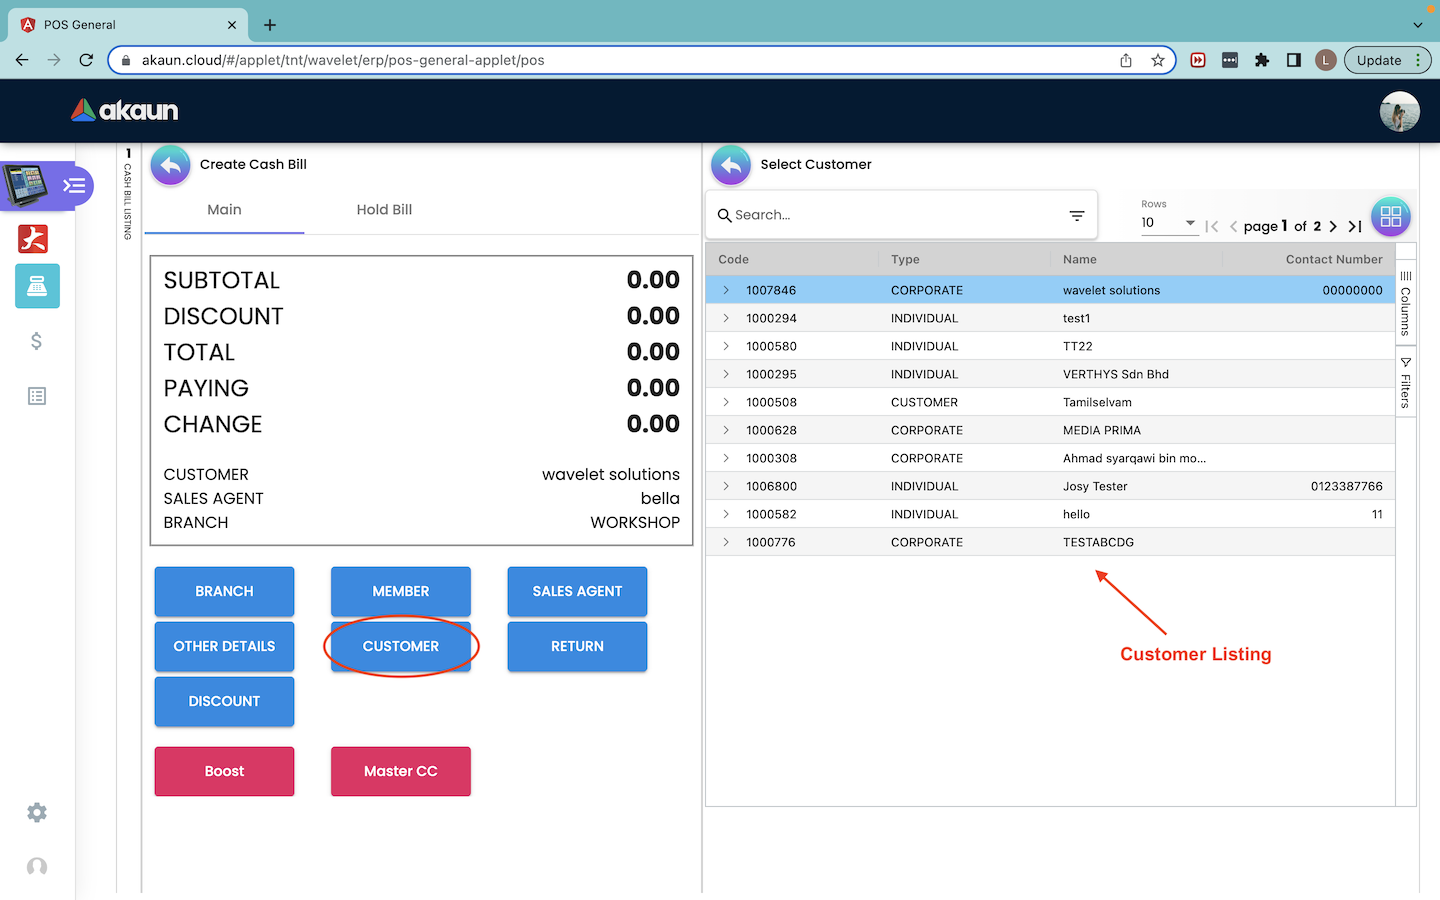Switch to the Hold Bill tab
The width and height of the screenshot is (1440, 900).
[384, 210]
